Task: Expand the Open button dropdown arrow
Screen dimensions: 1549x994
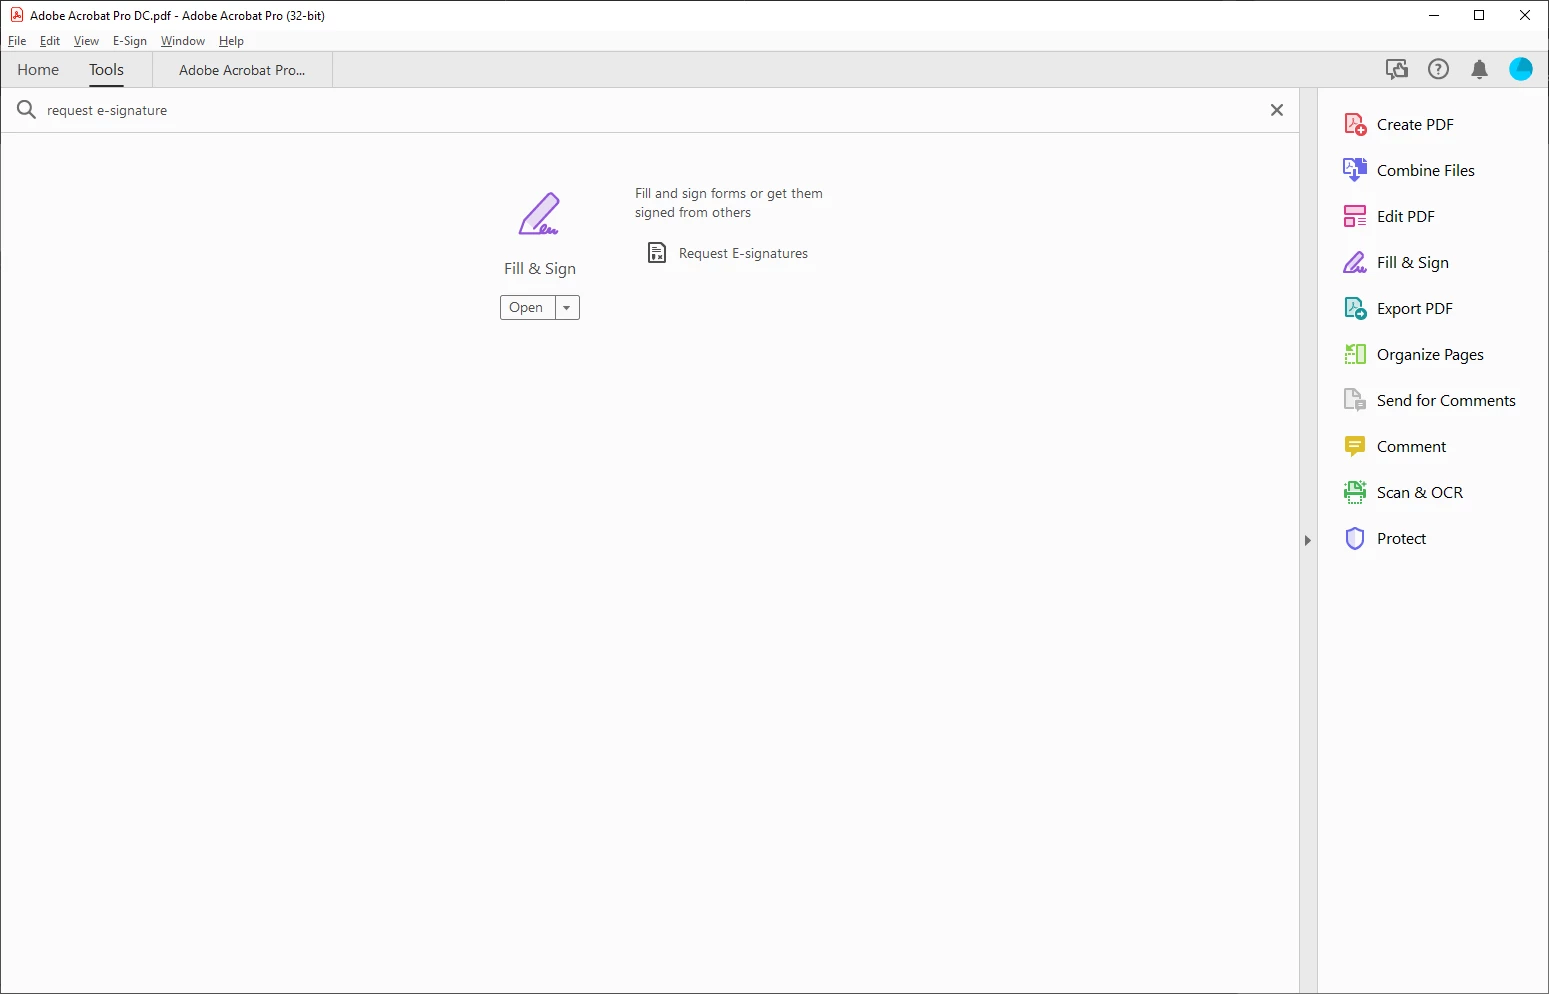Action: coord(567,308)
